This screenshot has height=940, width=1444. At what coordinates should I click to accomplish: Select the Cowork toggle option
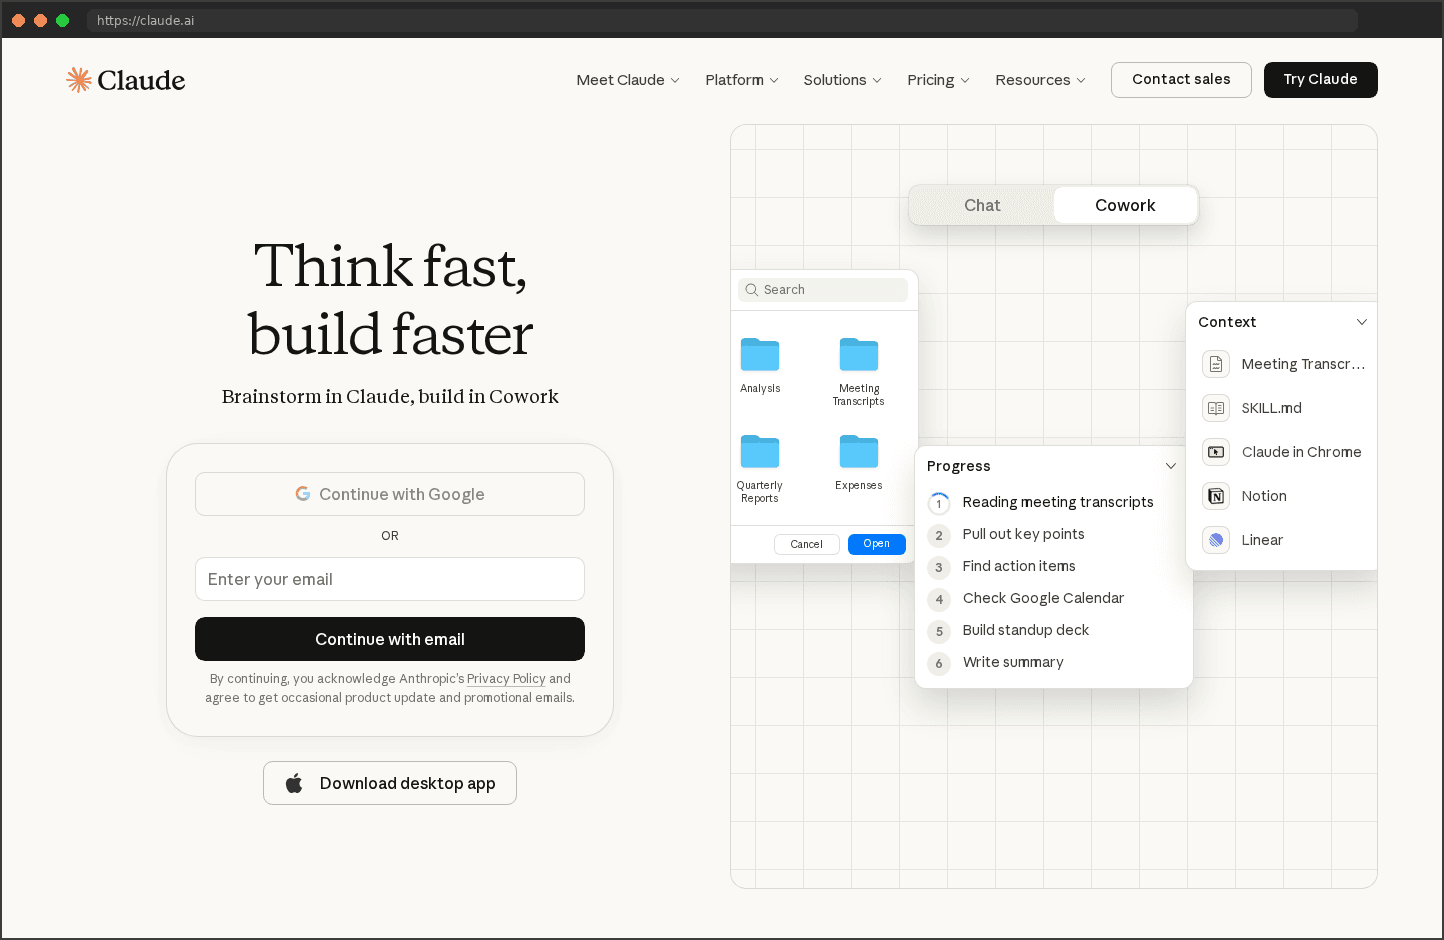(1125, 205)
